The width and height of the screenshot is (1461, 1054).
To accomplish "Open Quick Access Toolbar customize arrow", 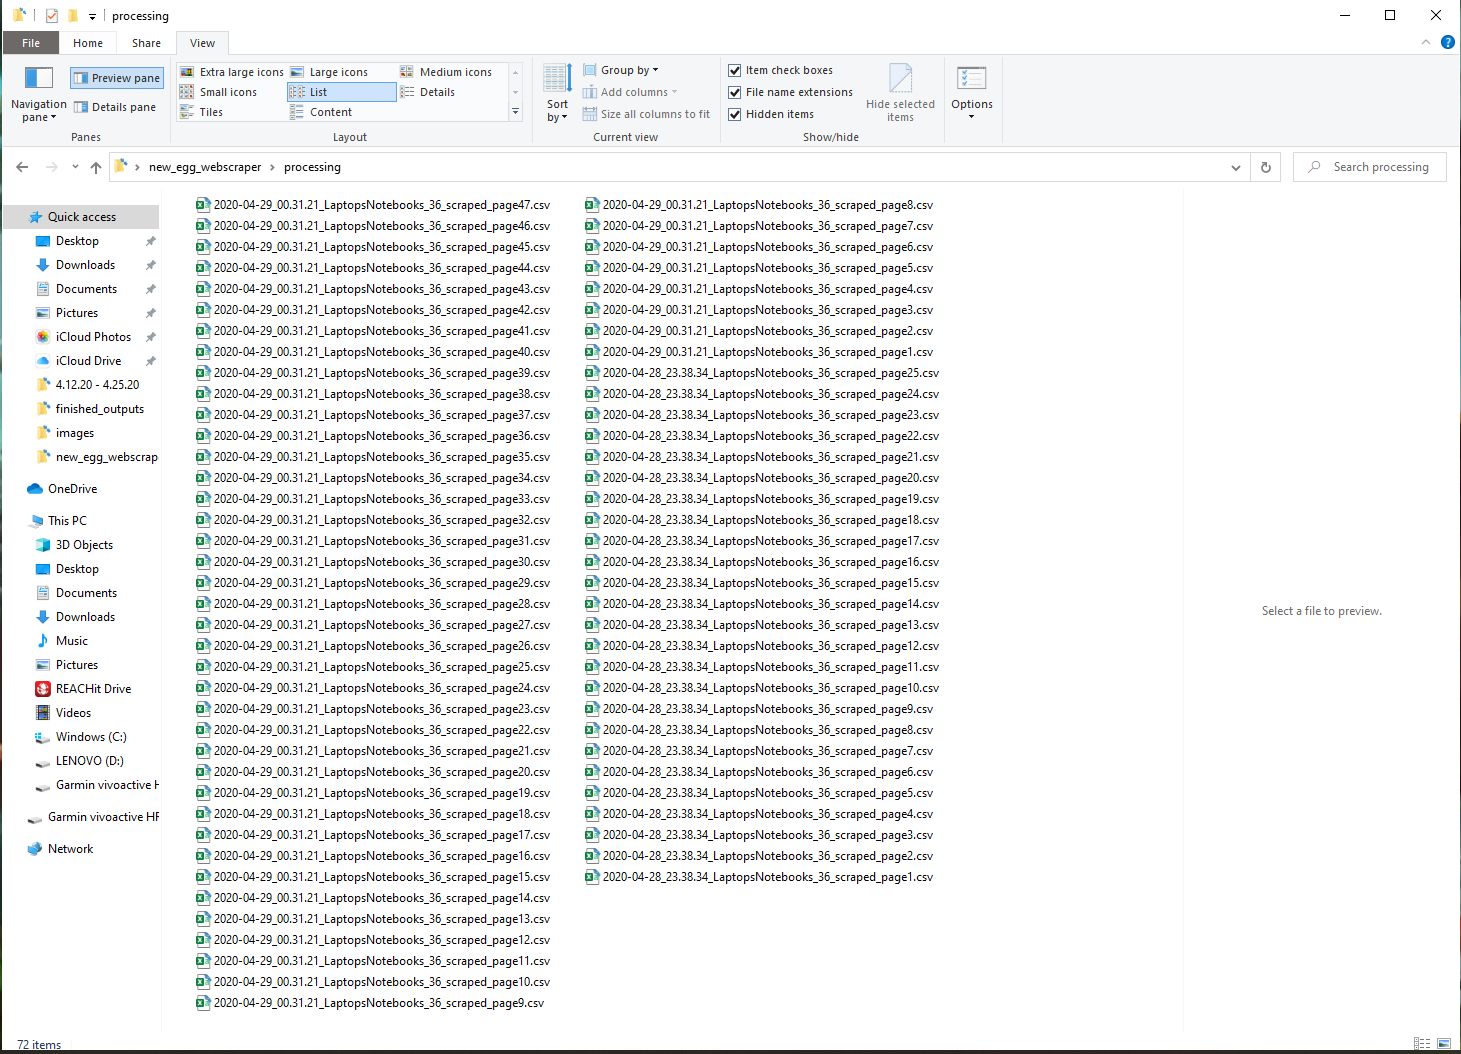I will click(92, 16).
